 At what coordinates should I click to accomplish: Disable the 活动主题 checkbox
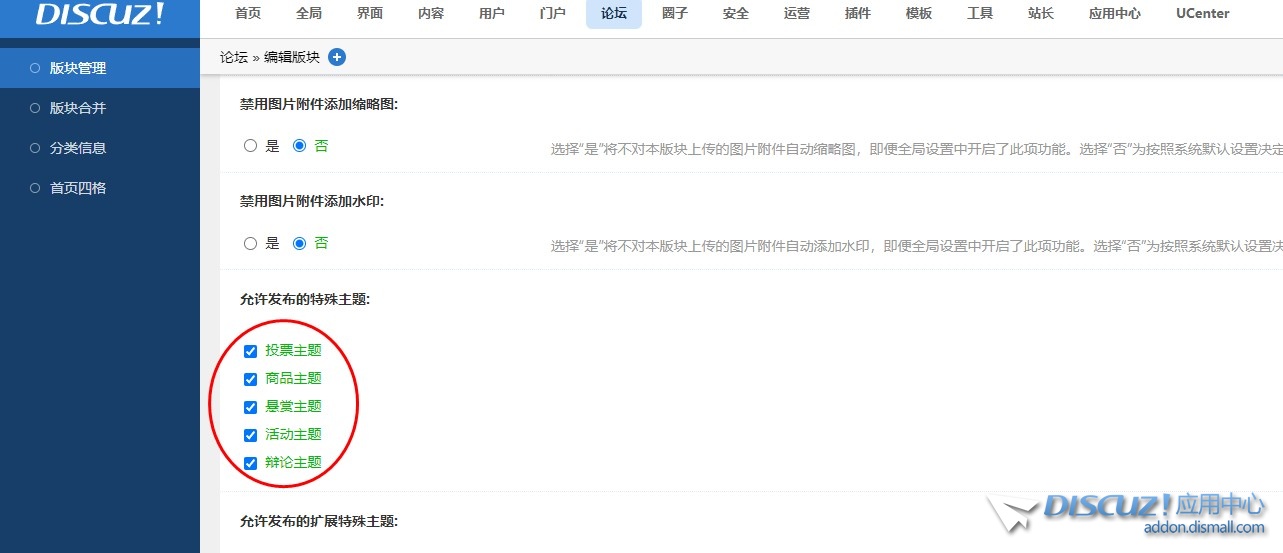tap(251, 435)
